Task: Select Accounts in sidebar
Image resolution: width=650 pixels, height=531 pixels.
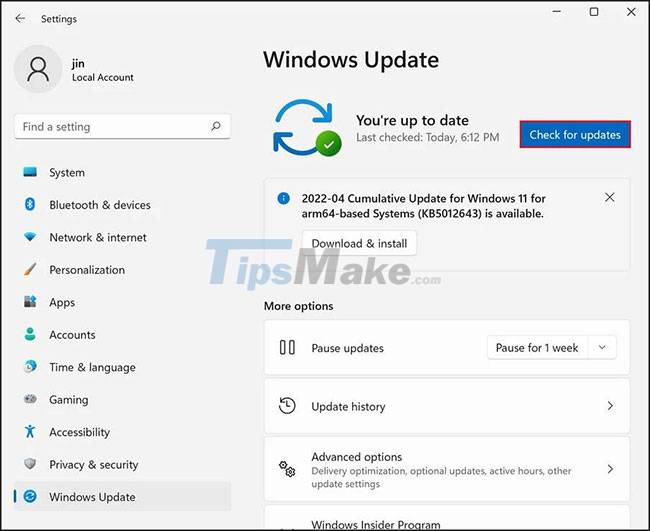Action: 122,335
